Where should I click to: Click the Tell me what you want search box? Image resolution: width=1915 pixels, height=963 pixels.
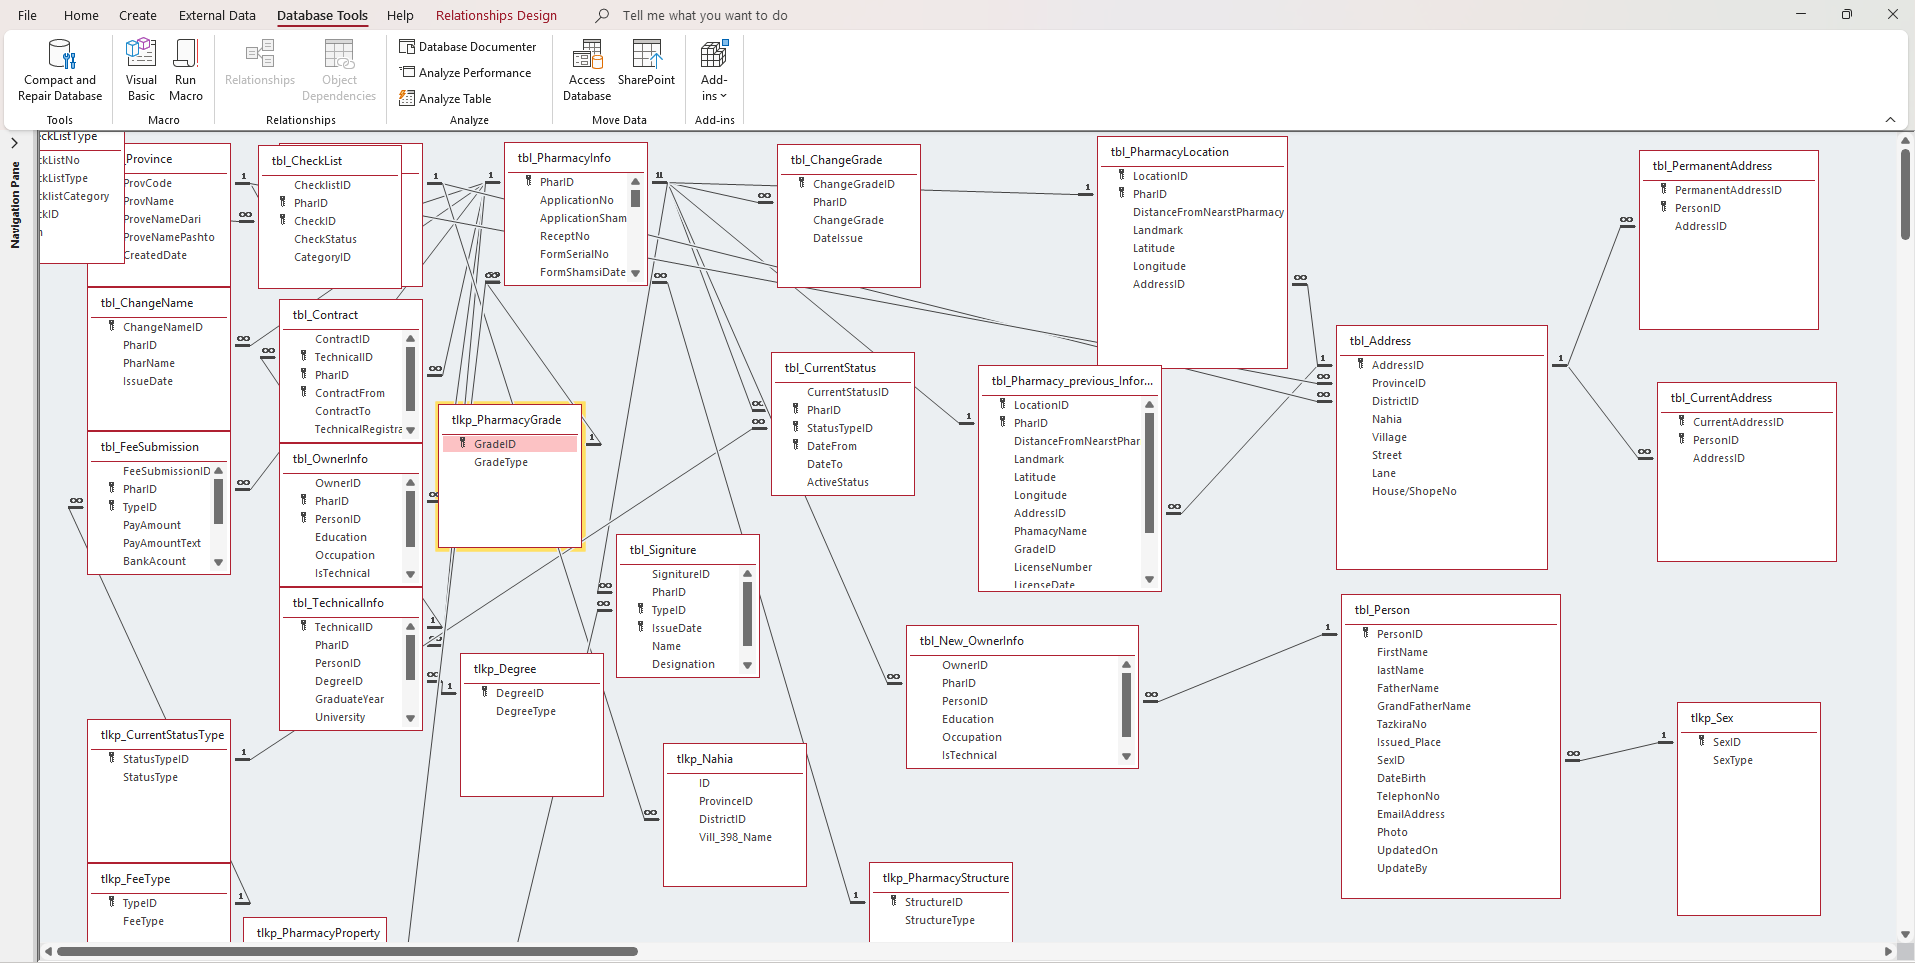coord(704,16)
